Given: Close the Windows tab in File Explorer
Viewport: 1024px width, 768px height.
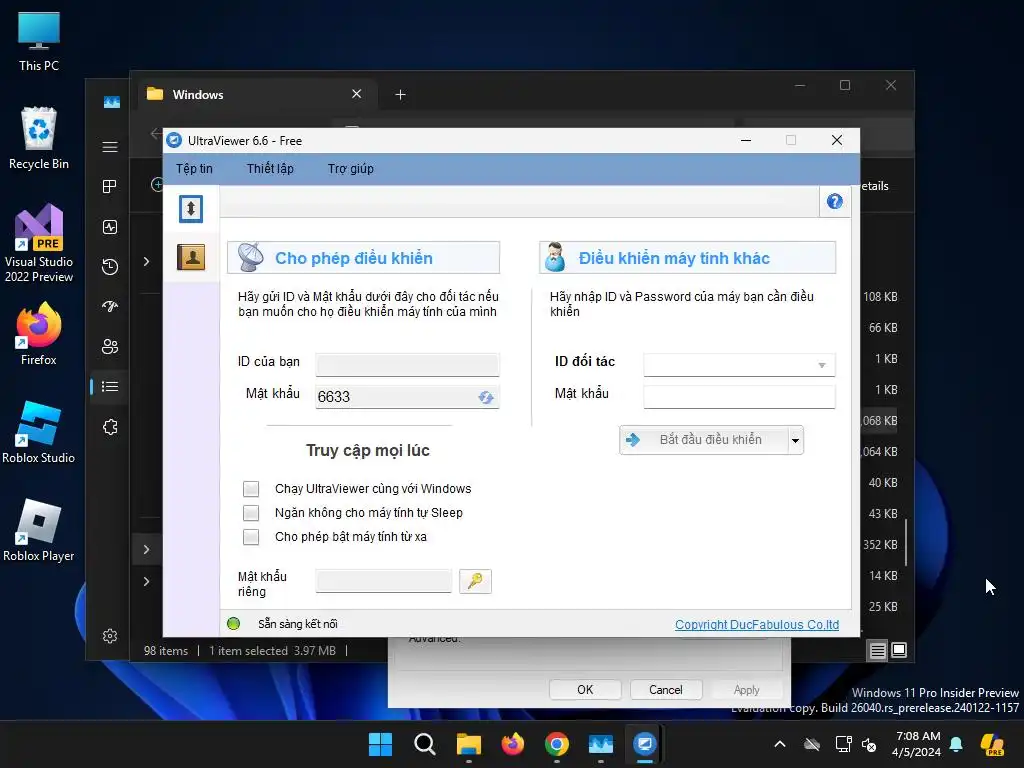Looking at the screenshot, I should 357,94.
